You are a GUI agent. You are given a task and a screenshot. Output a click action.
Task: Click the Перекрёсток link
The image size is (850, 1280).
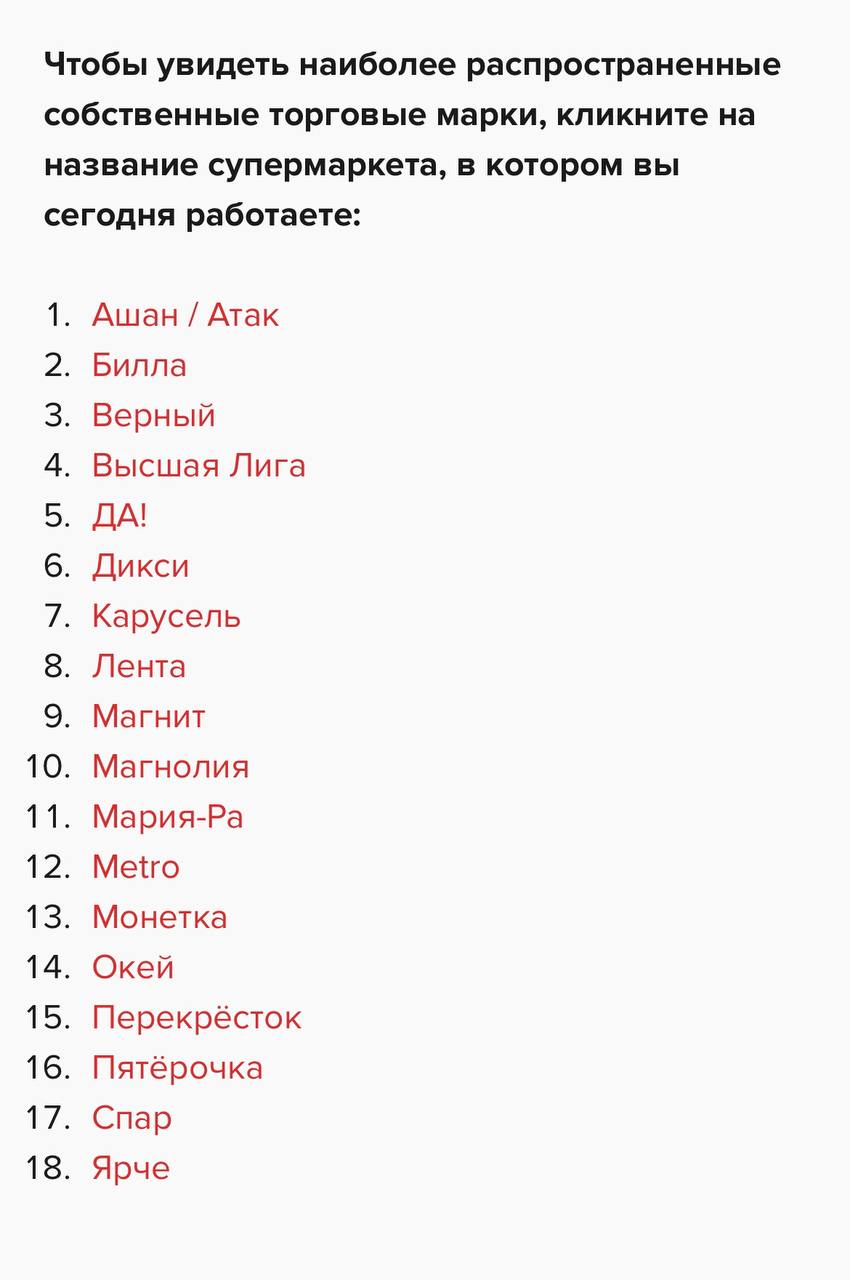pos(196,1018)
